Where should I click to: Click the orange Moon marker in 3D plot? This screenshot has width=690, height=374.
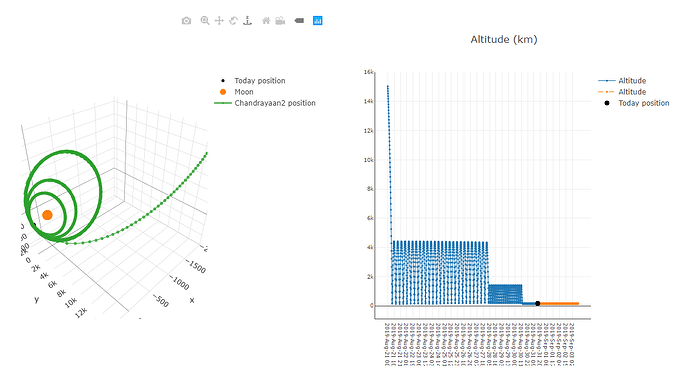click(x=48, y=215)
